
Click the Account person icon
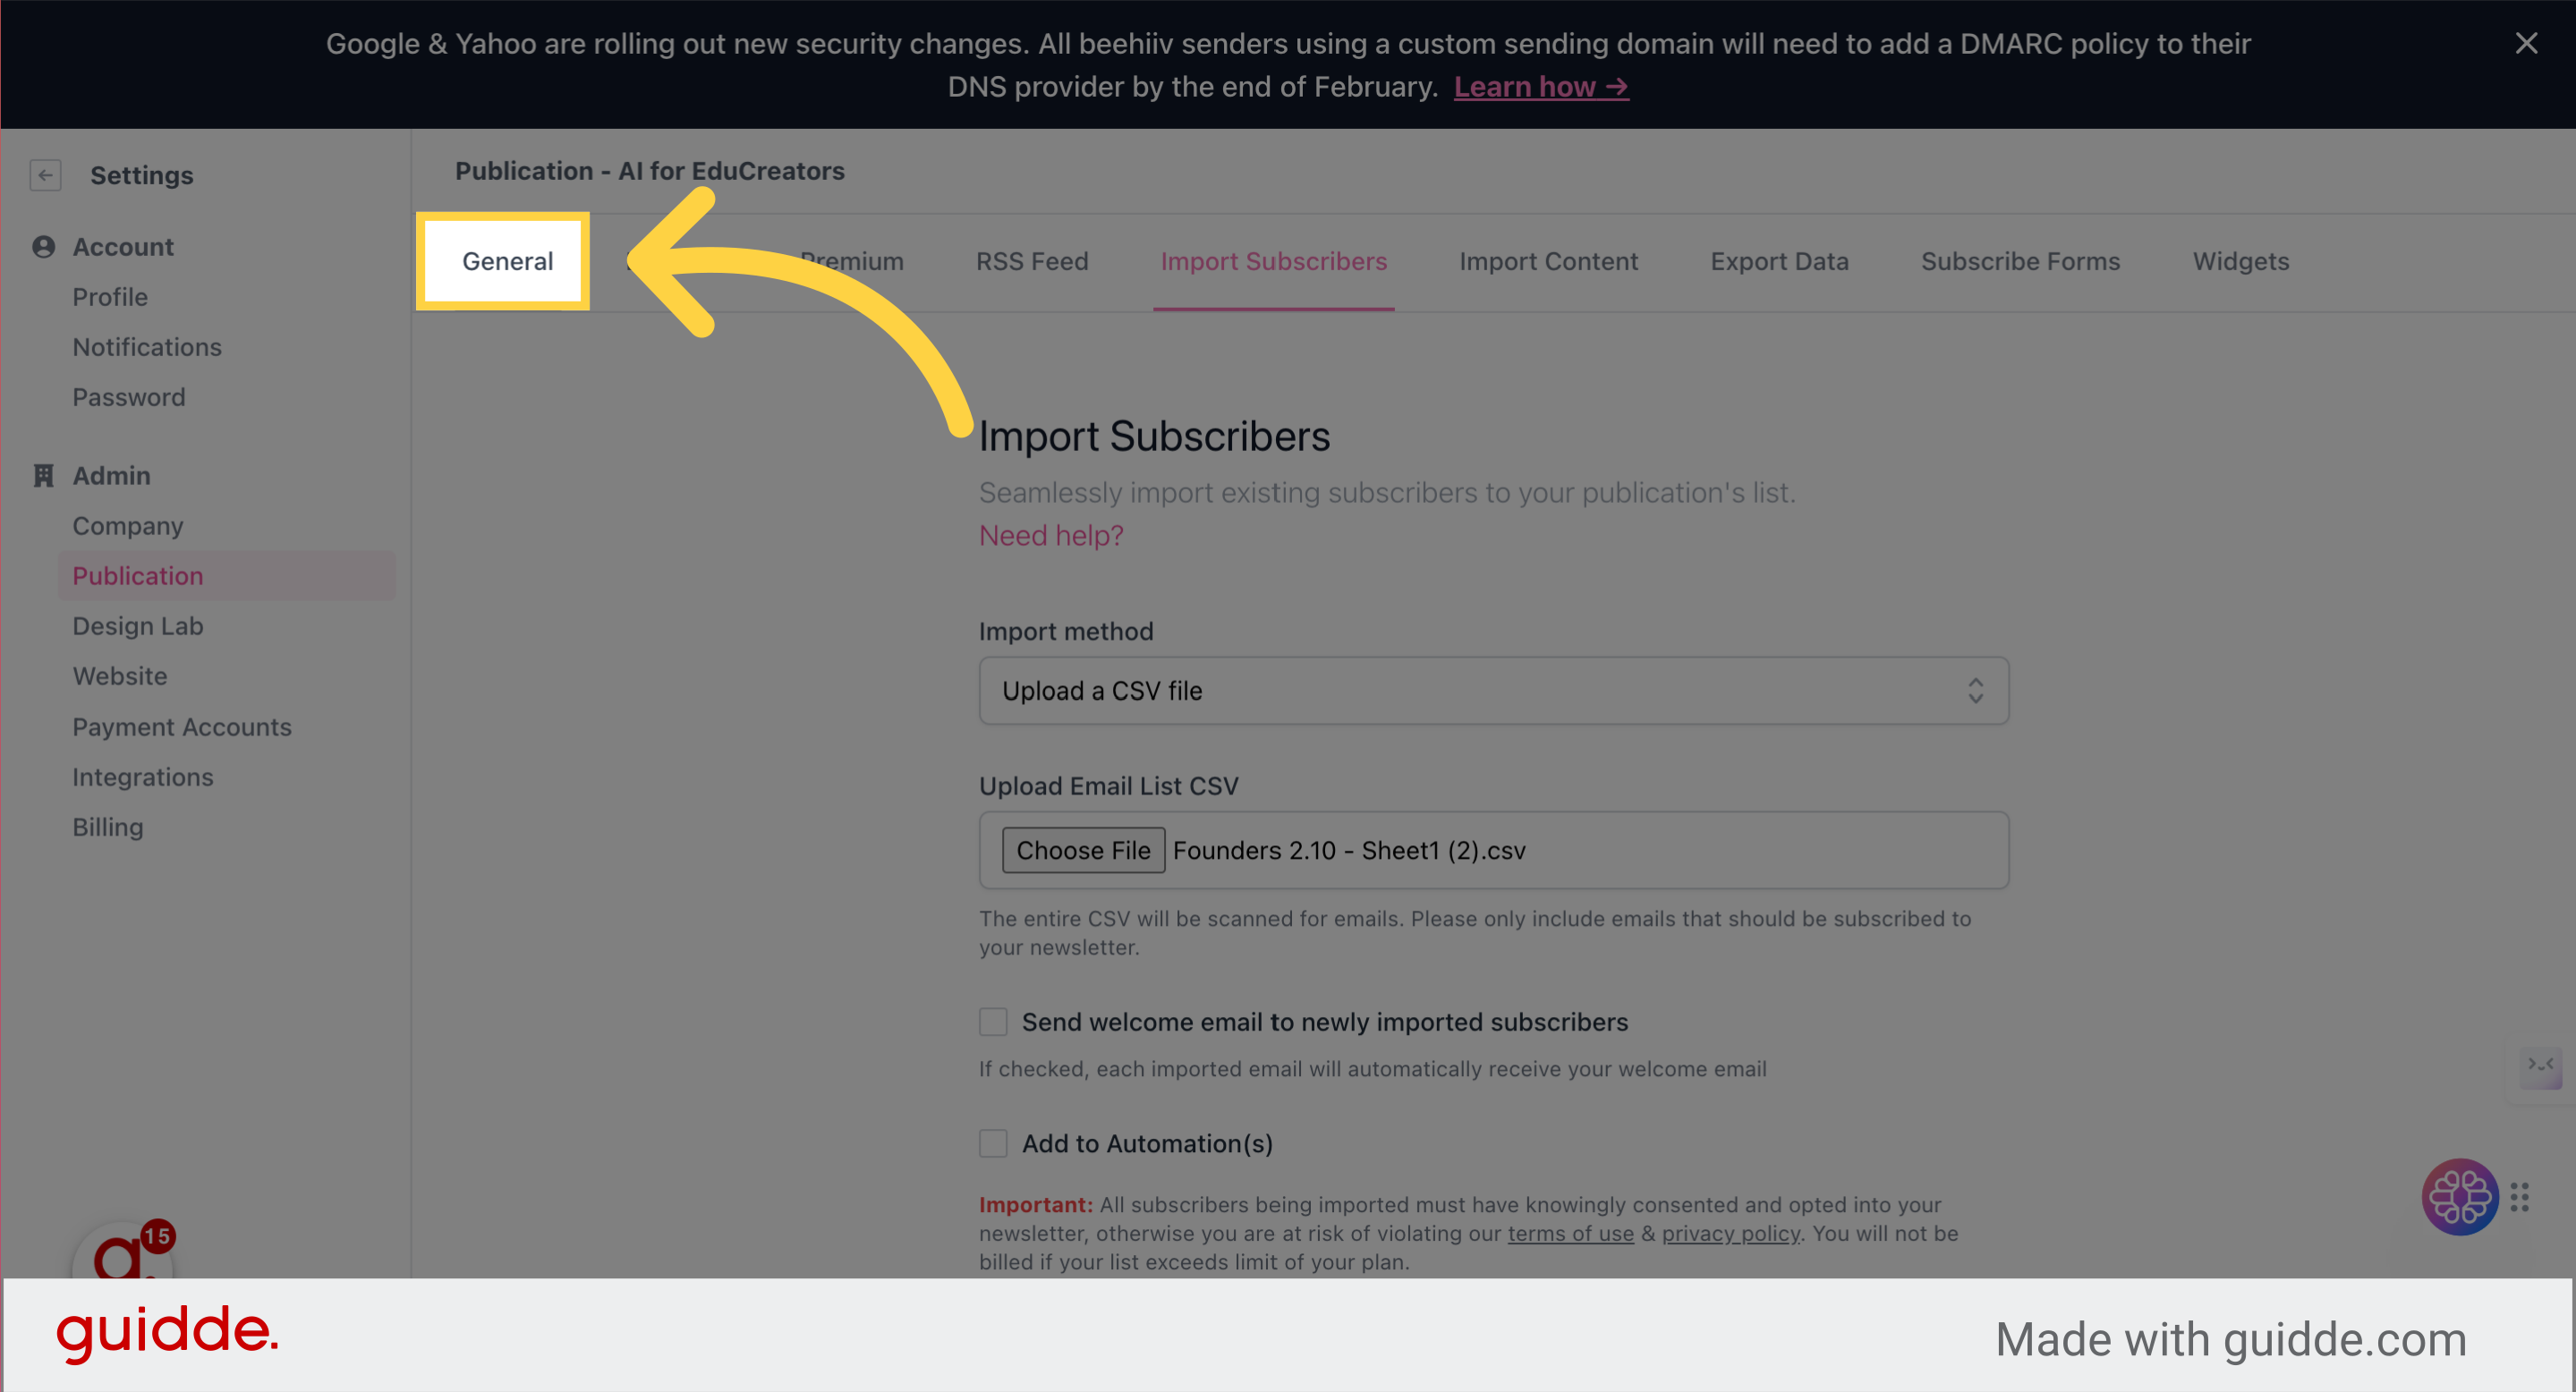(x=43, y=247)
